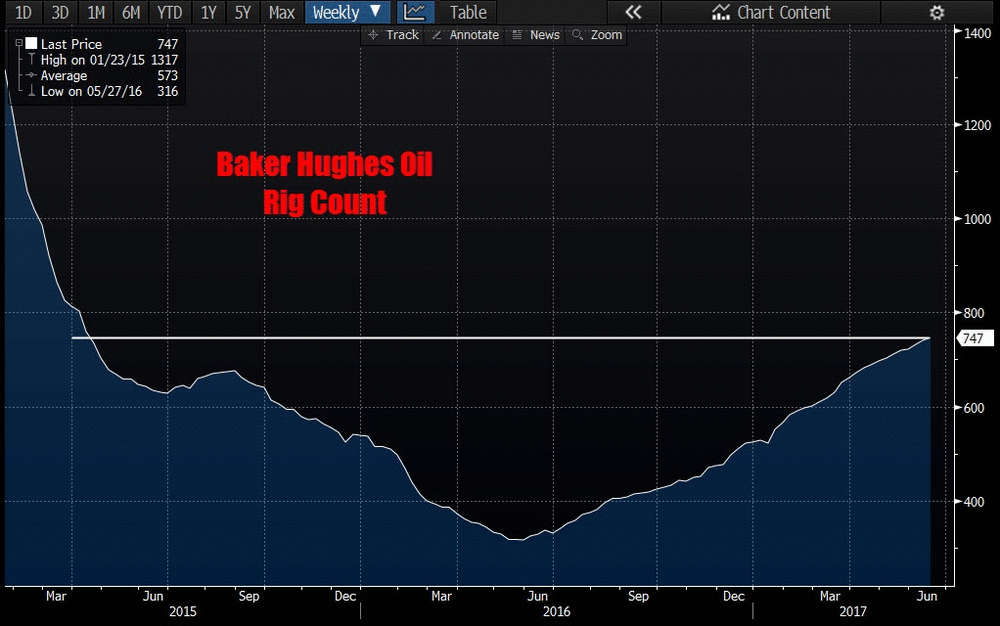Viewport: 1000px width, 626px height.
Task: Open Chart Content panel
Action: coord(771,12)
